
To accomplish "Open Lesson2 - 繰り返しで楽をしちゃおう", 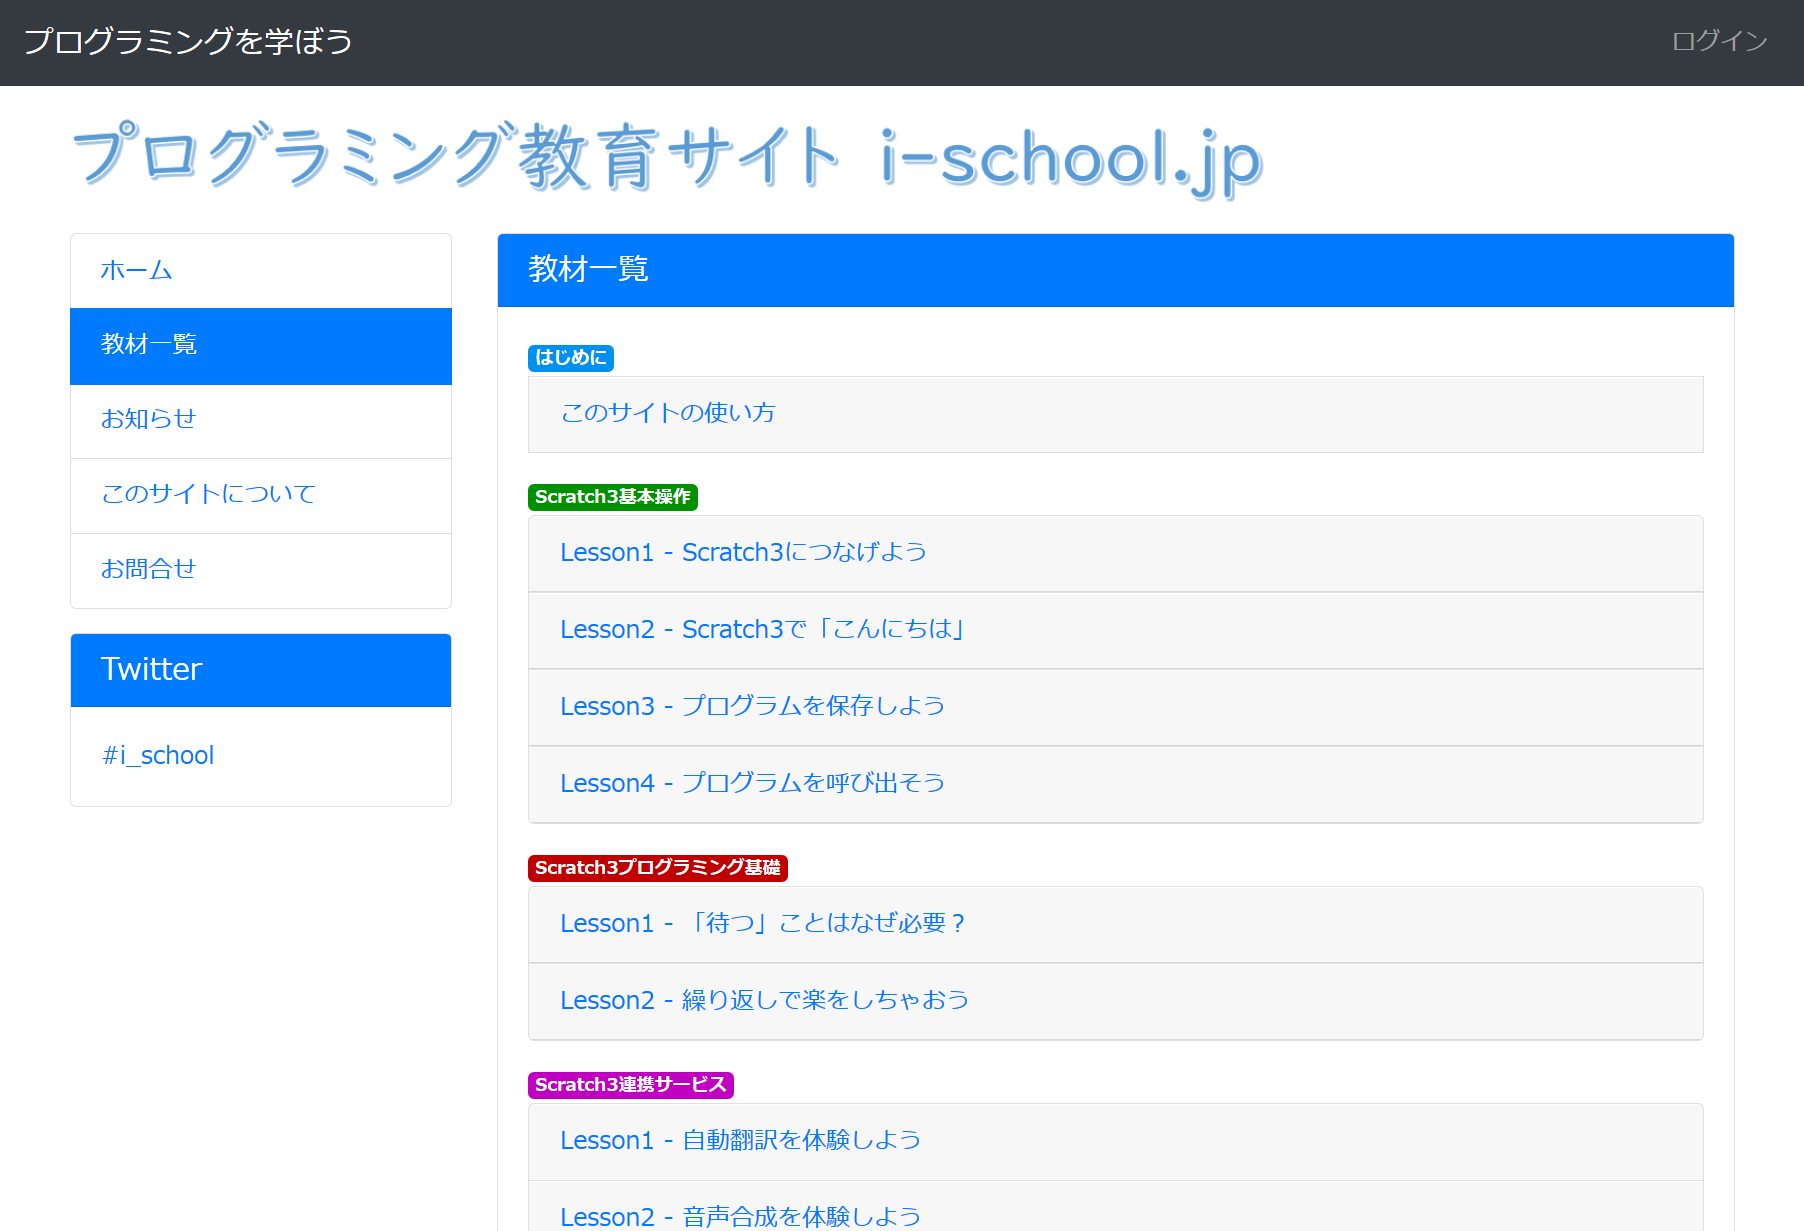I will [x=1116, y=1002].
